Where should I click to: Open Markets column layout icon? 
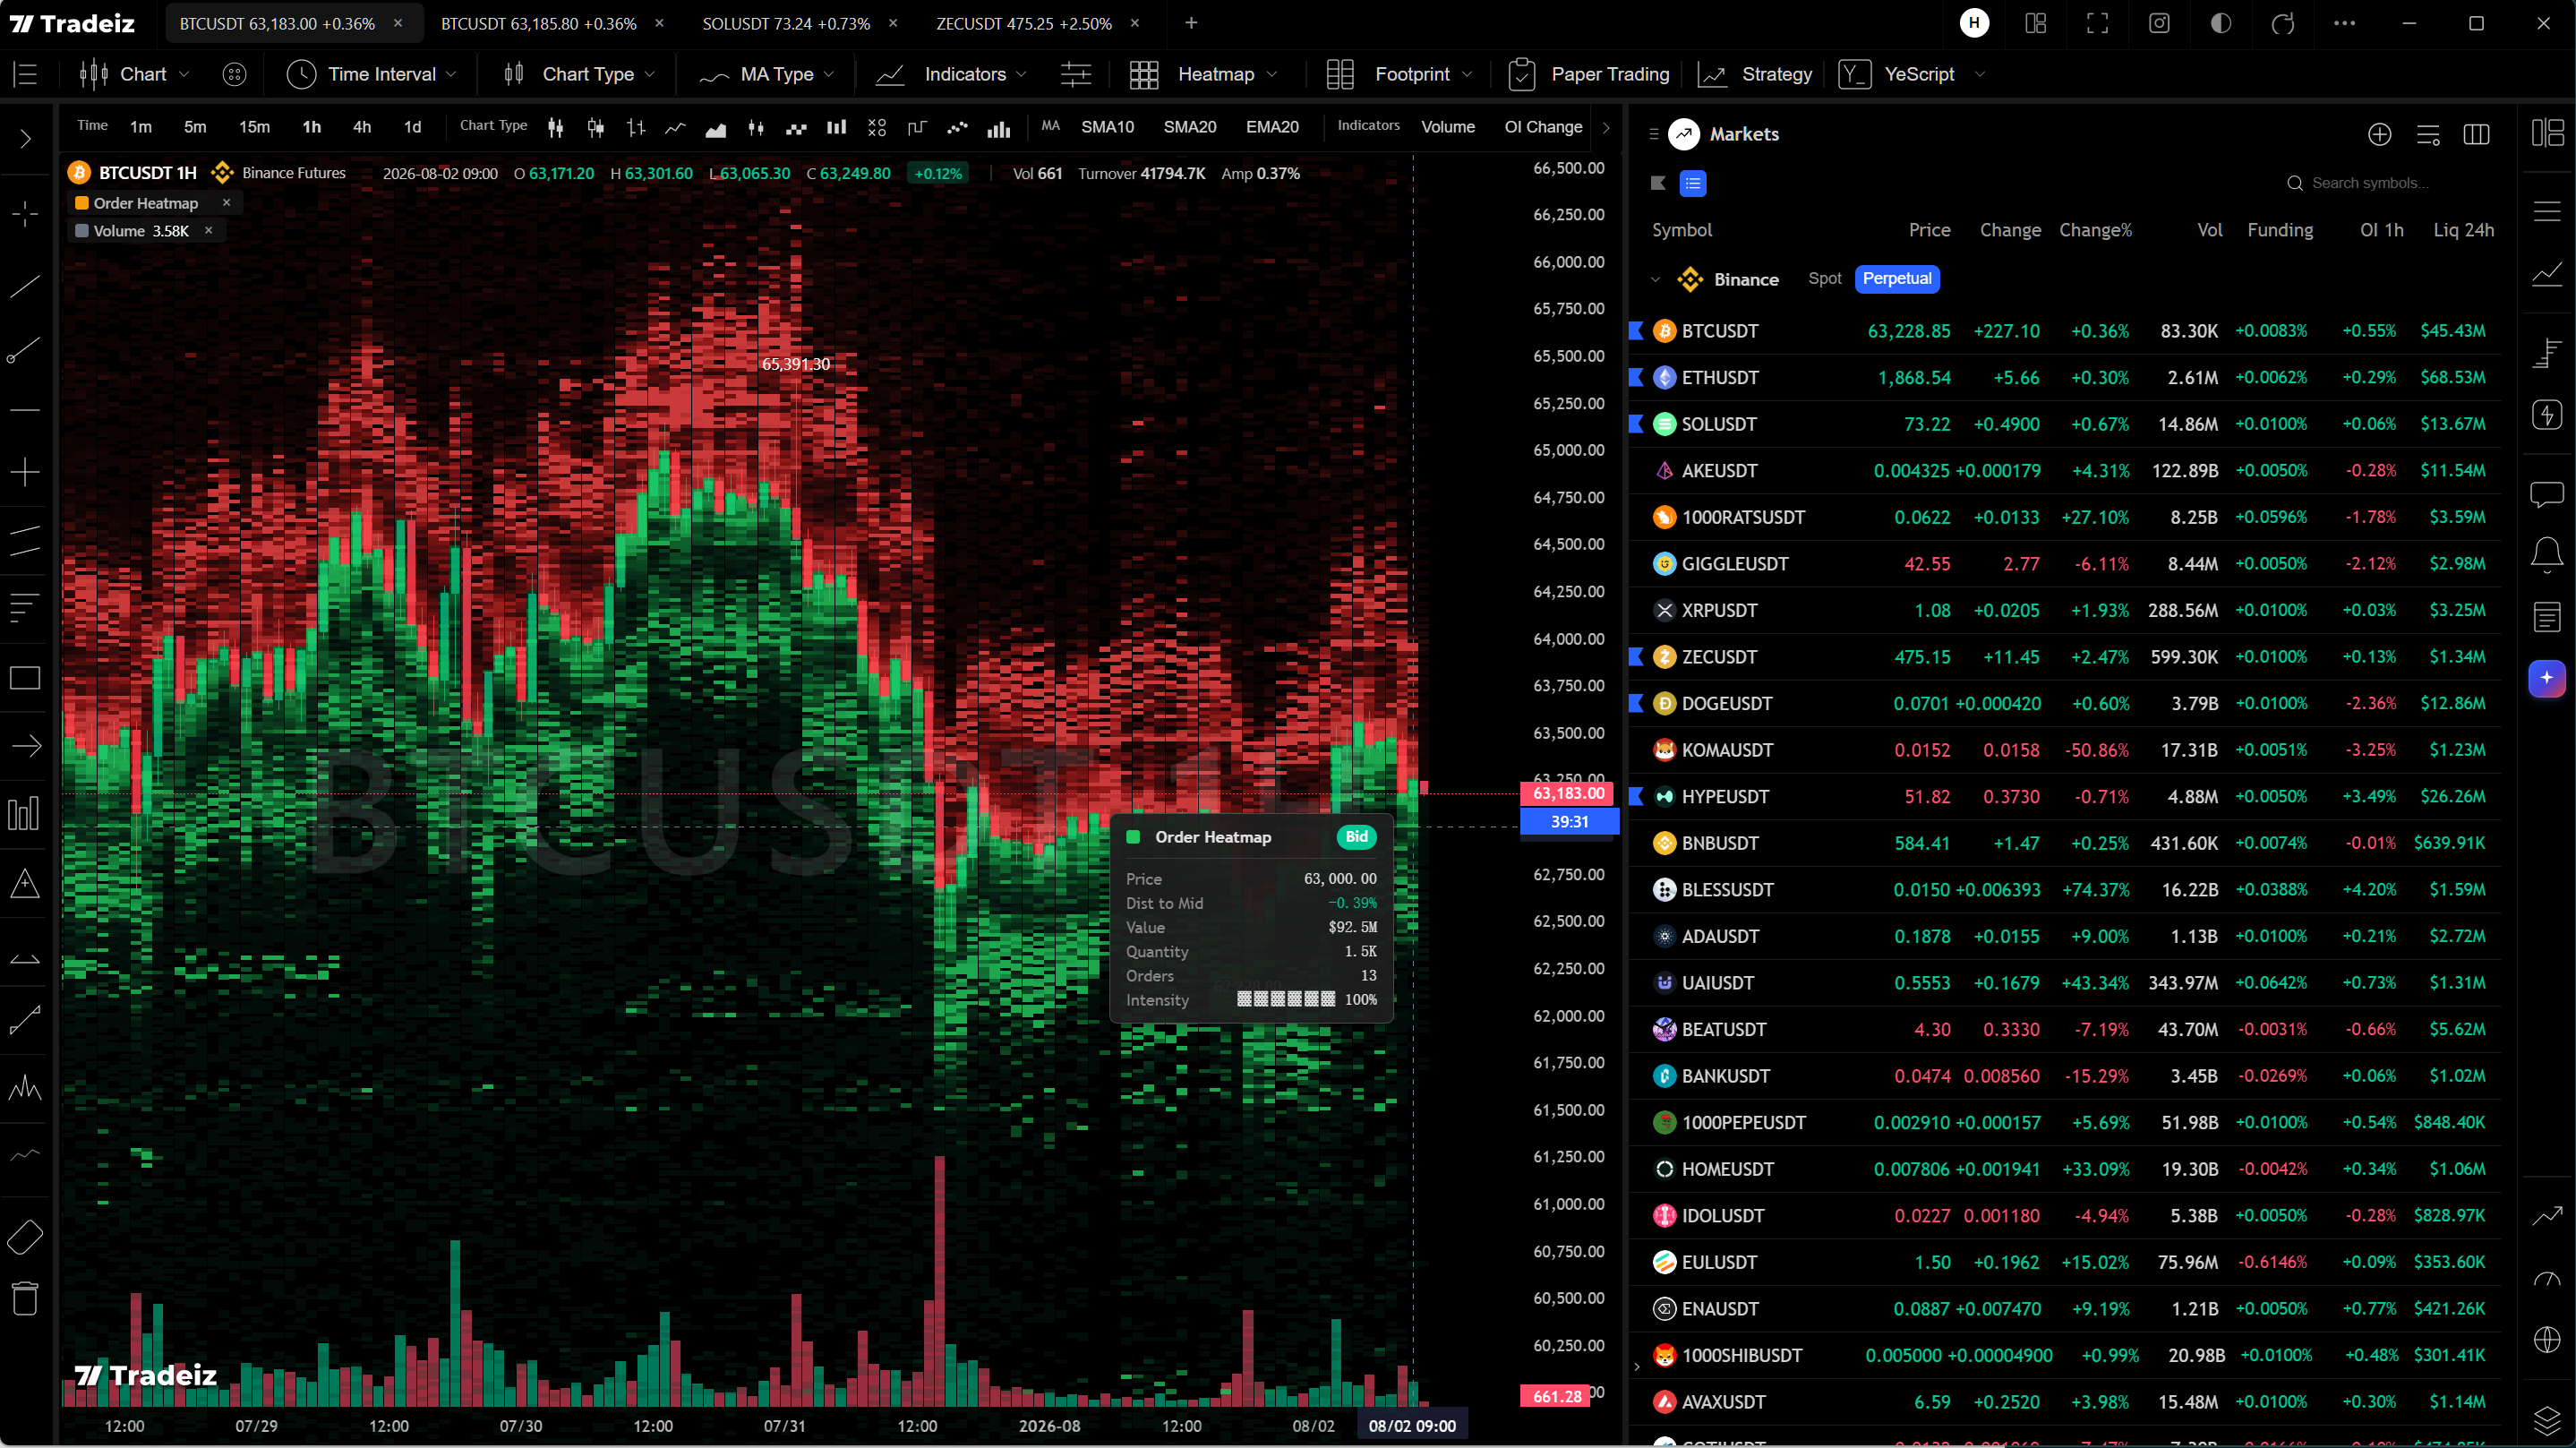2476,134
